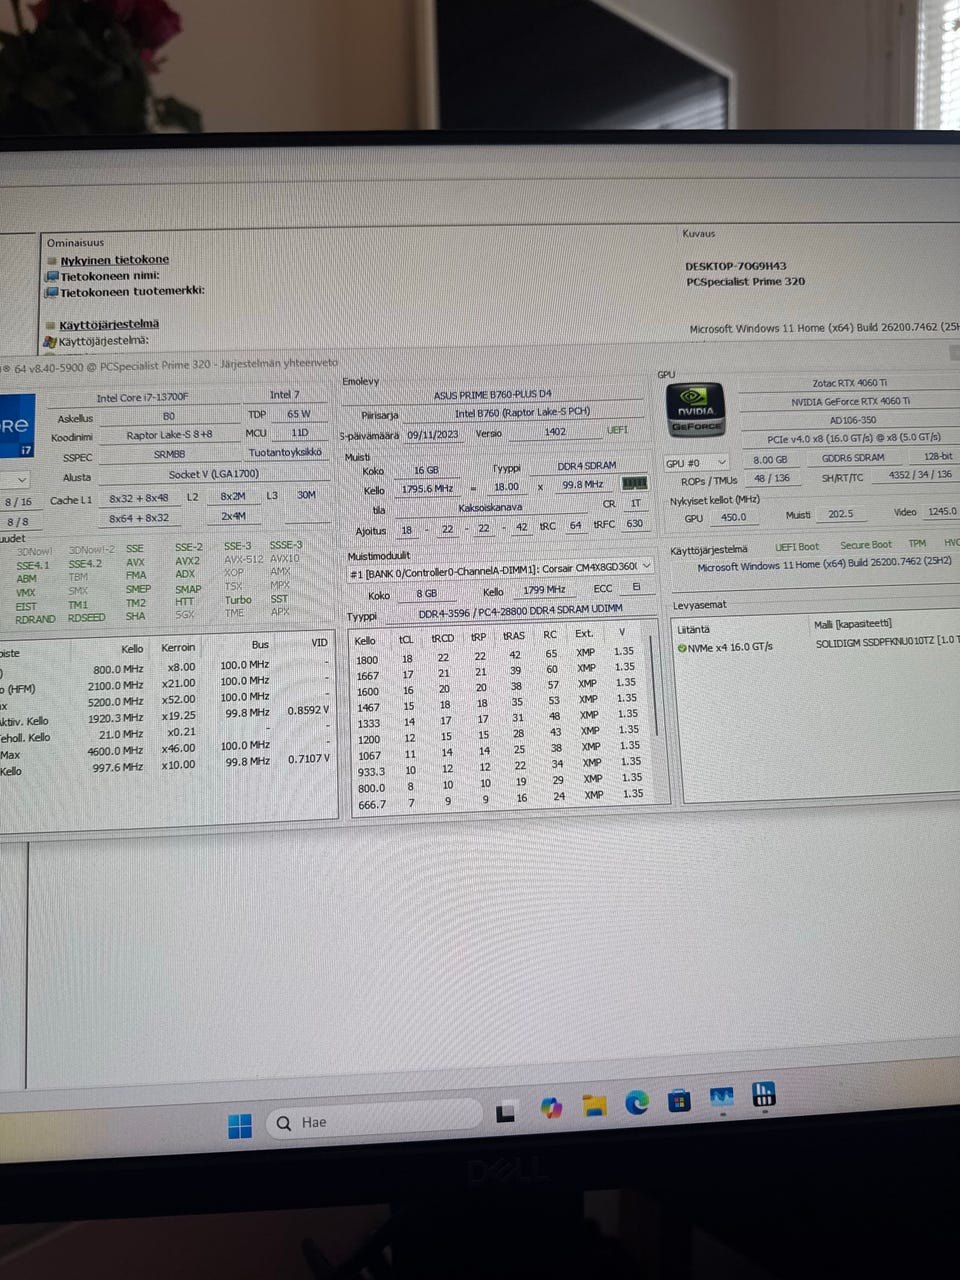Click the DESKTOP-7OG9H43 computer name
The image size is (960, 1280).
(736, 267)
